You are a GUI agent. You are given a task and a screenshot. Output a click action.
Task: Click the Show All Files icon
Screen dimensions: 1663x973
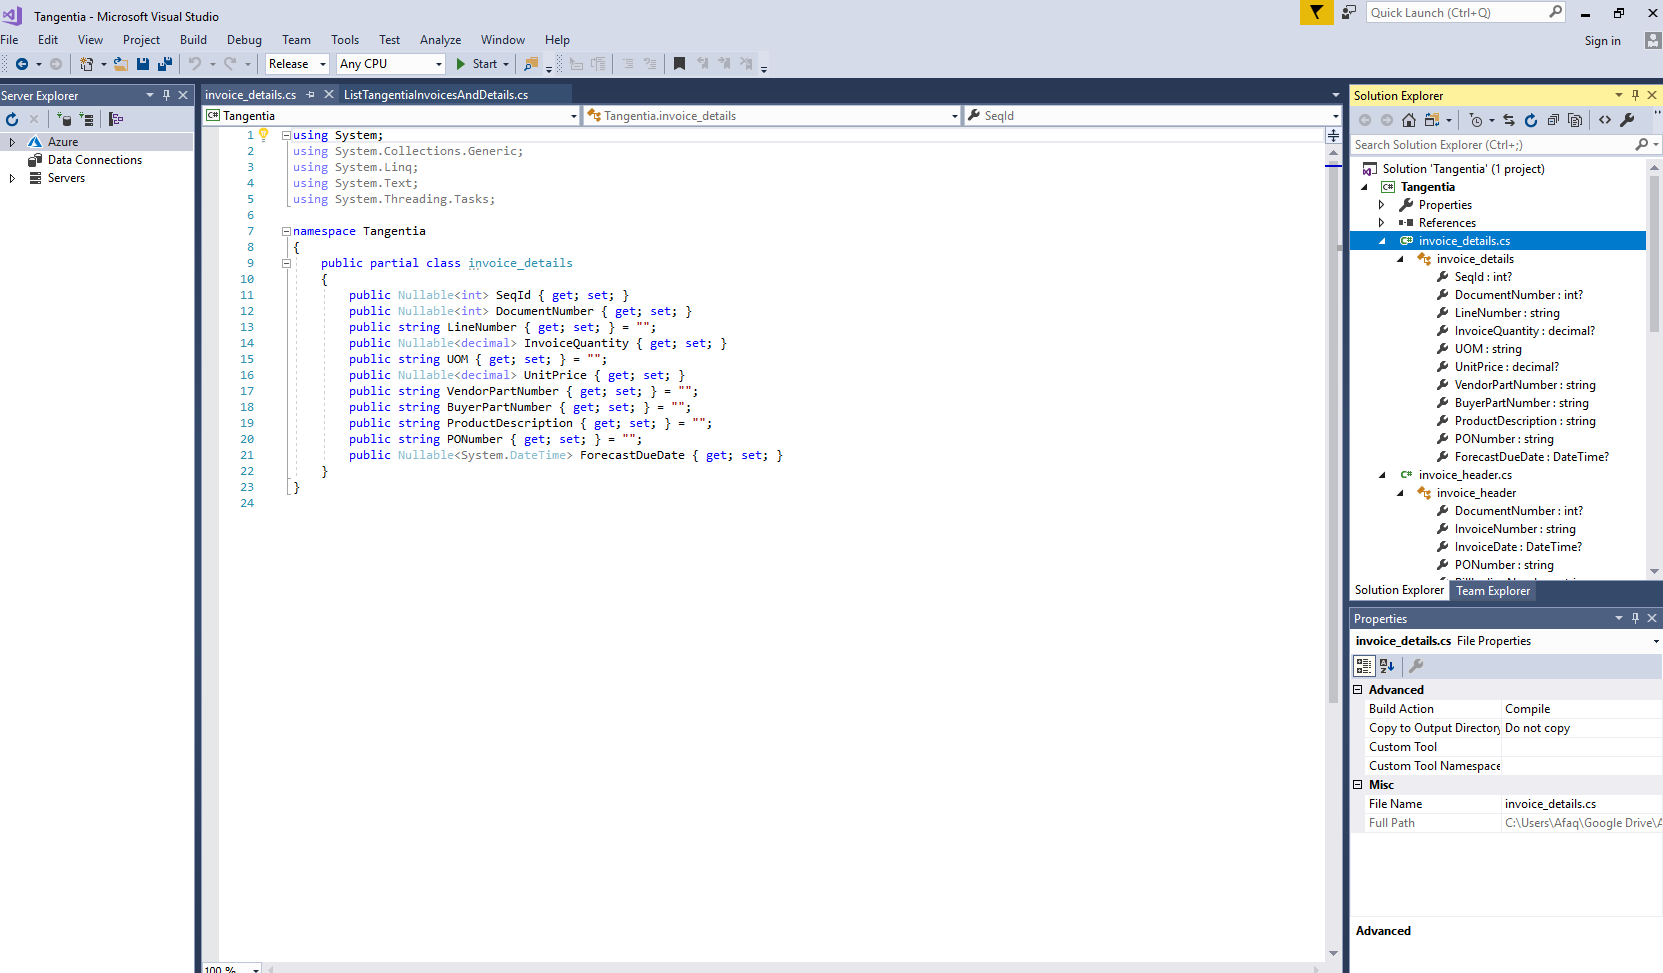coord(1575,120)
